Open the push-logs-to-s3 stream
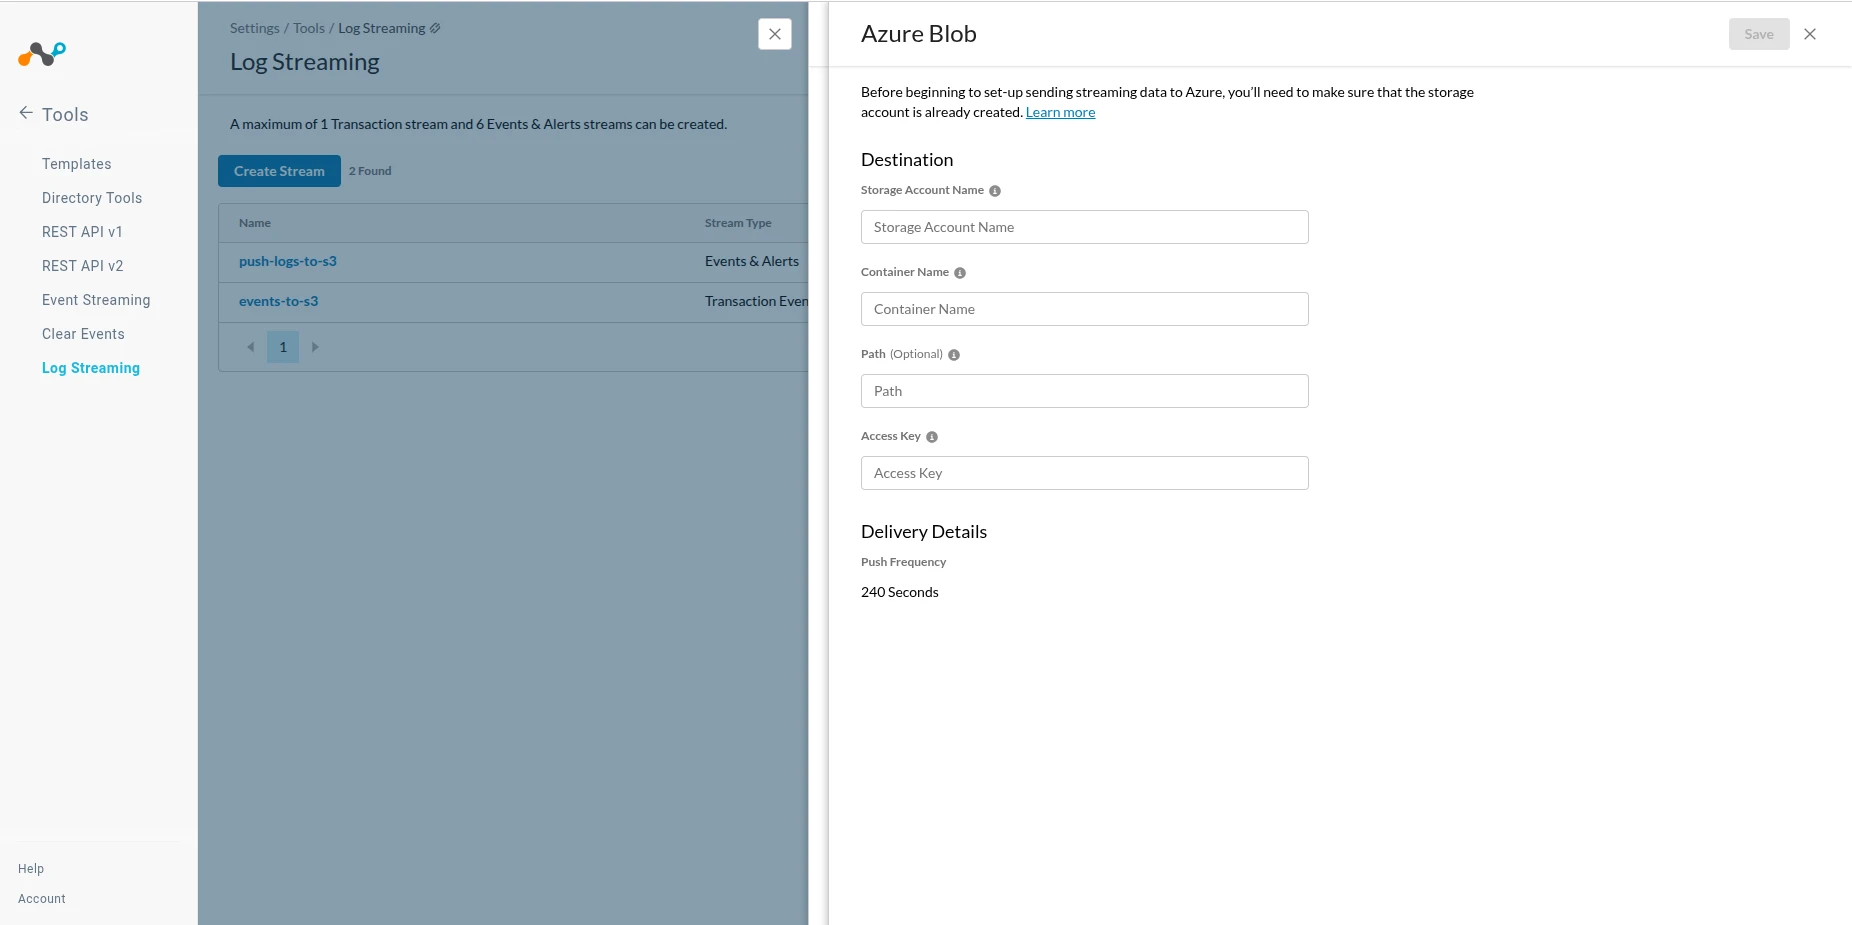Screen dimensions: 1852x925 288,262
